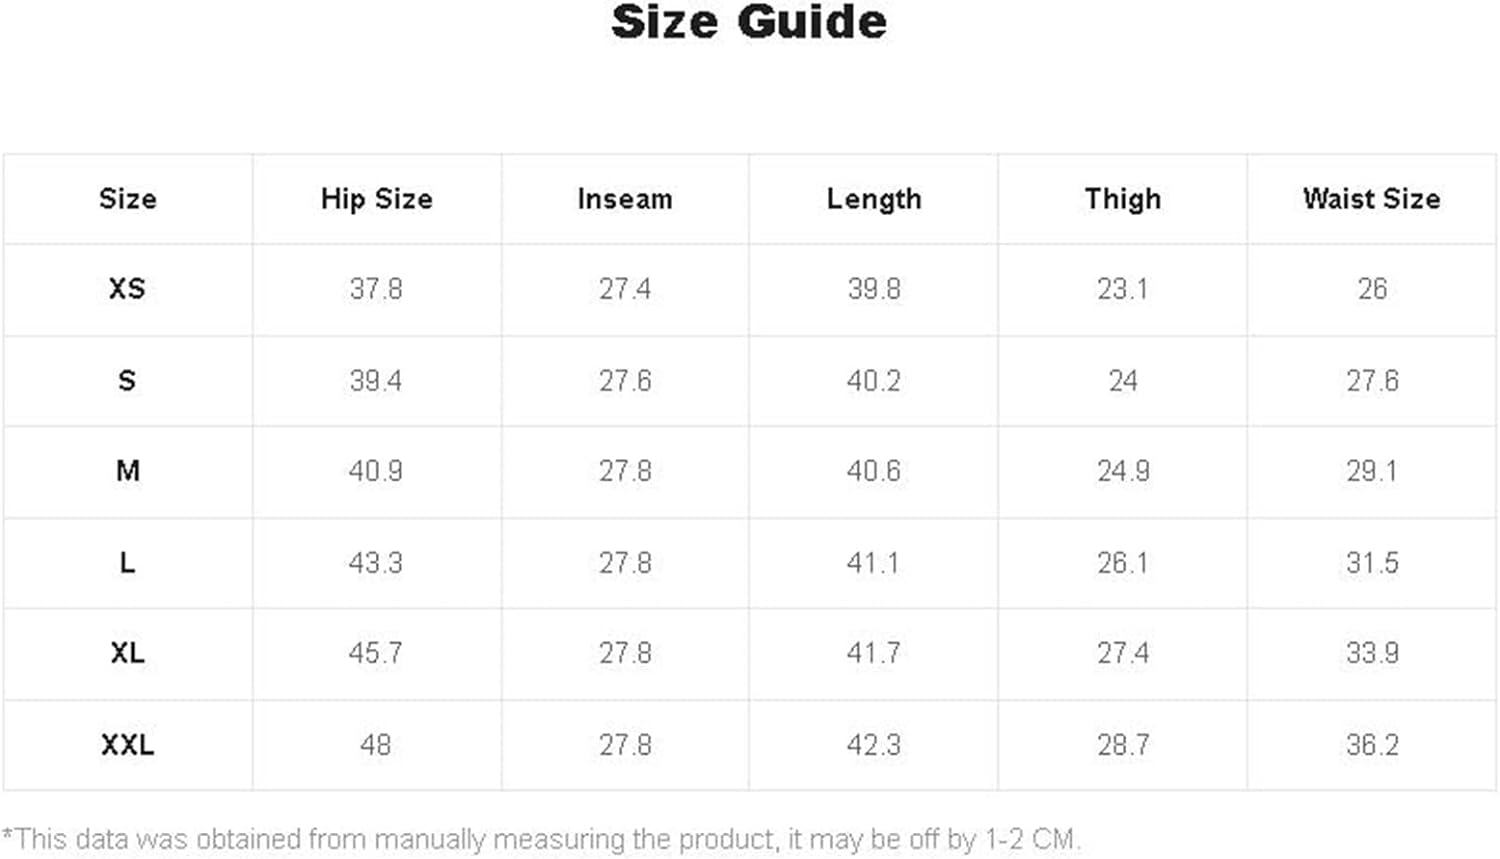The image size is (1500, 859).
Task: Click the S length value 40.2
Action: pos(874,381)
